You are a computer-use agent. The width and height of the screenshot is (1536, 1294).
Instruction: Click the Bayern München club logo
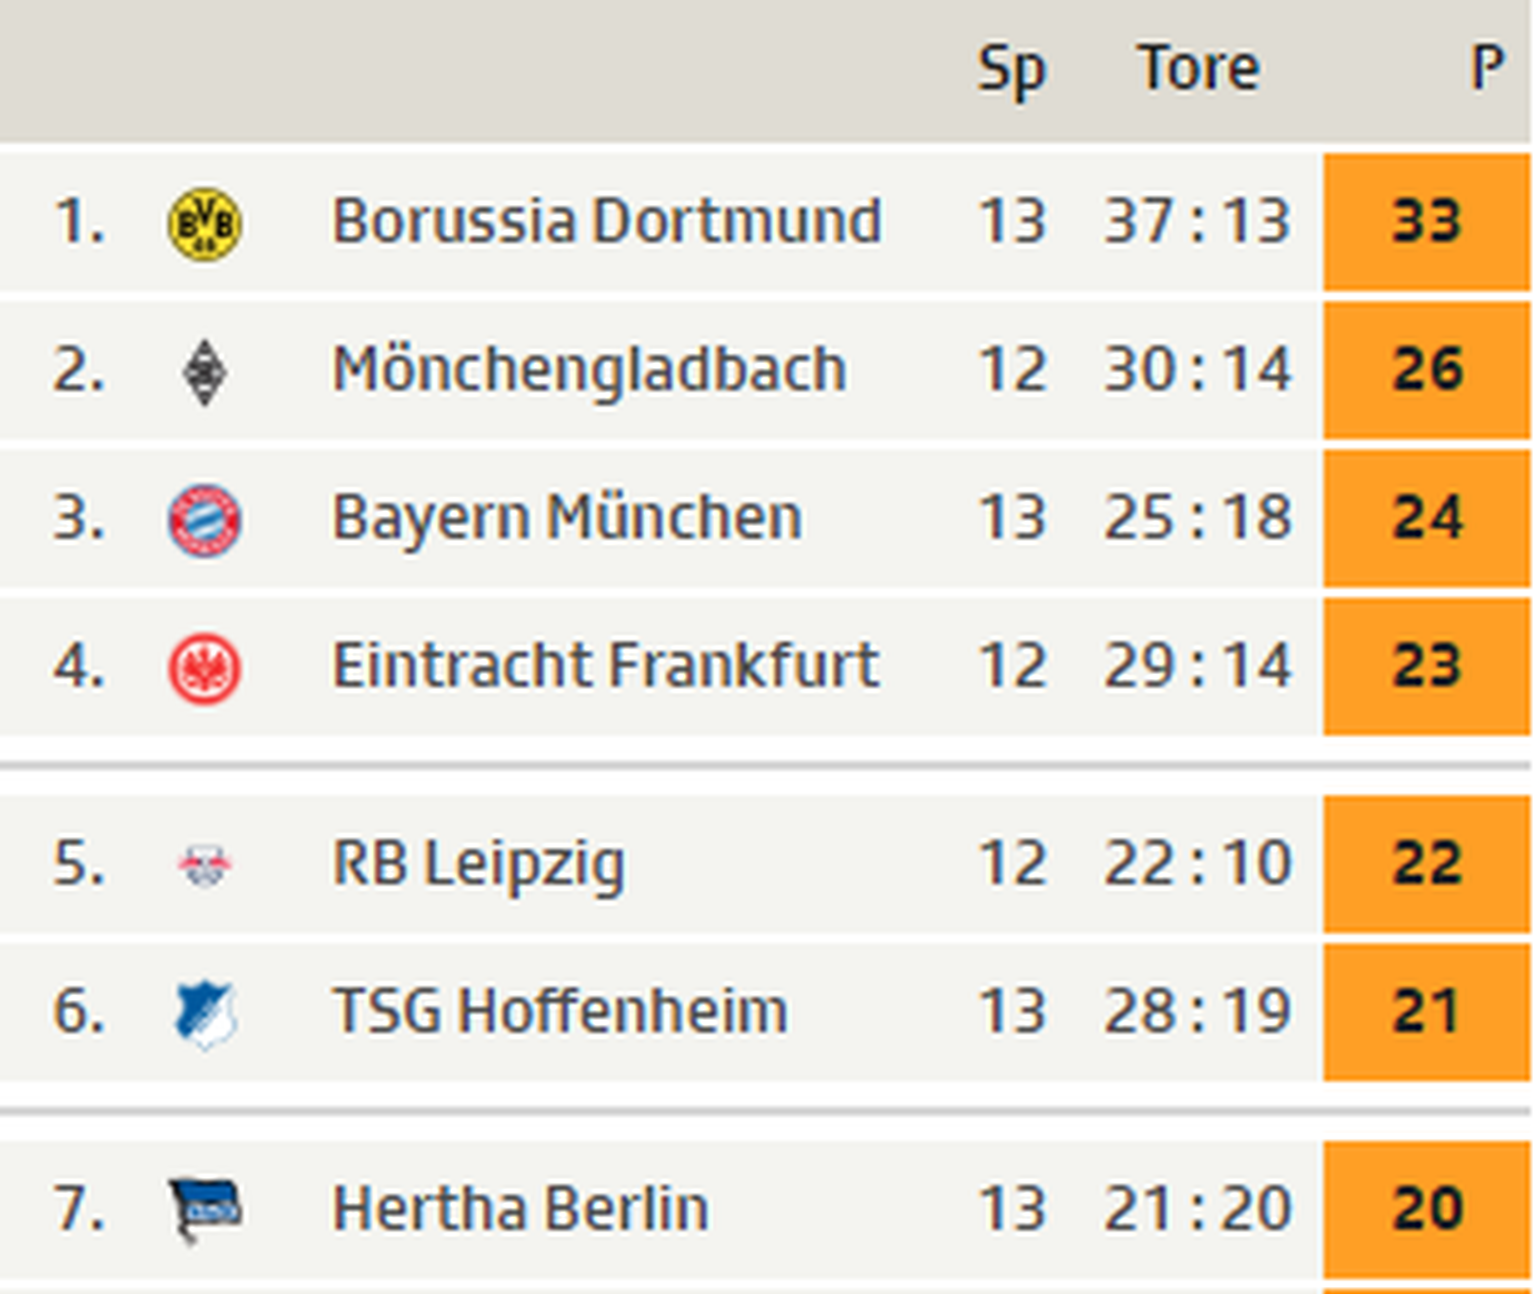(205, 520)
